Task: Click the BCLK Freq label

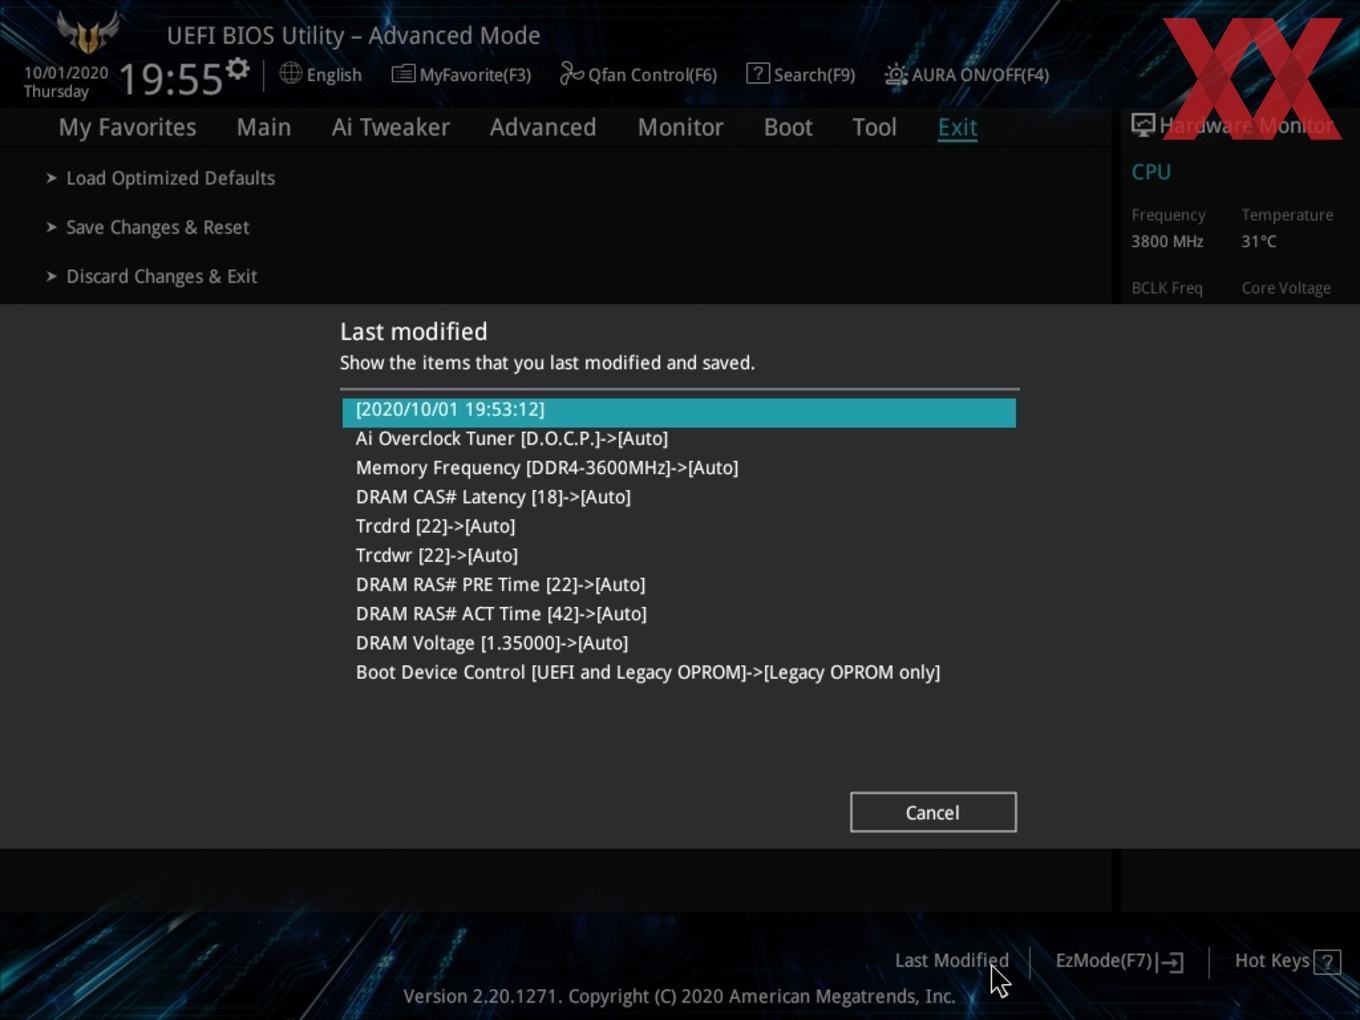Action: point(1167,288)
